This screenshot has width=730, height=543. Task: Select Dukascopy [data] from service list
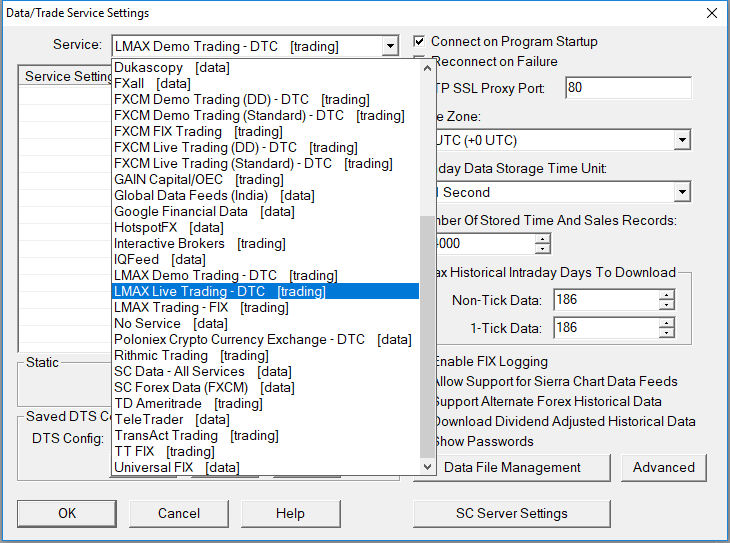click(x=265, y=68)
